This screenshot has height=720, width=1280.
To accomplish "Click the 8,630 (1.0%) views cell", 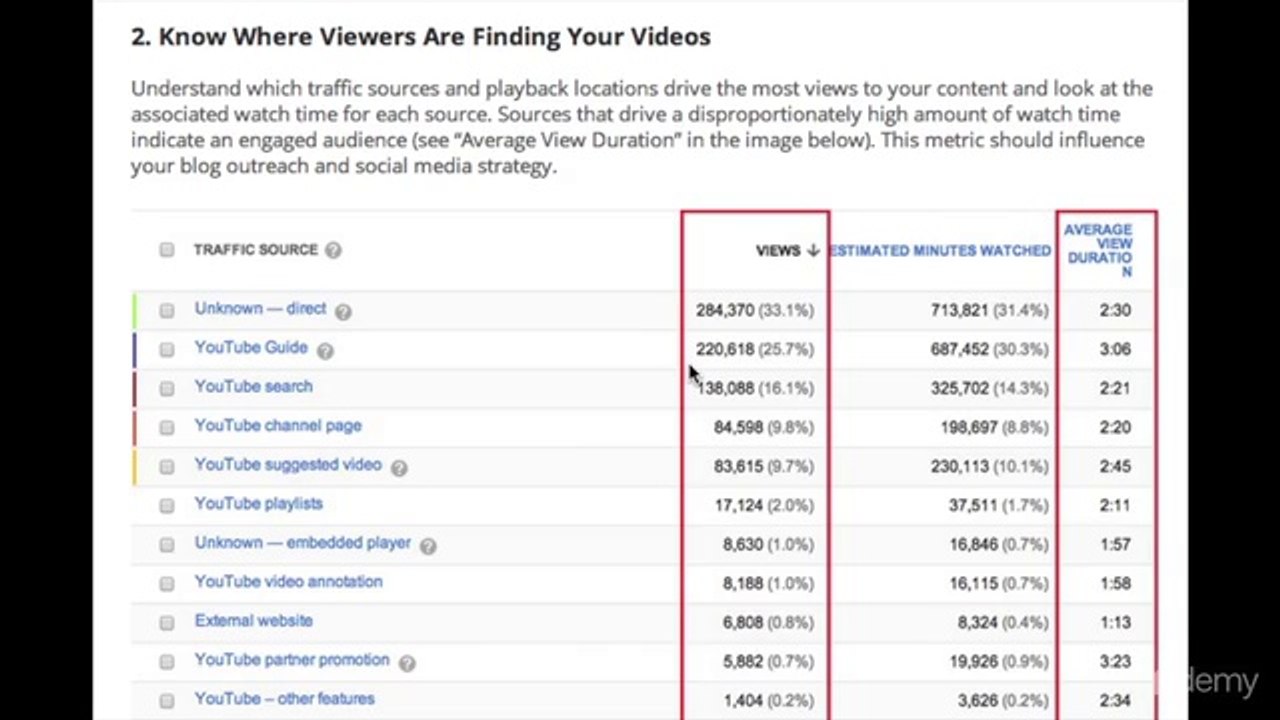I will tap(768, 544).
